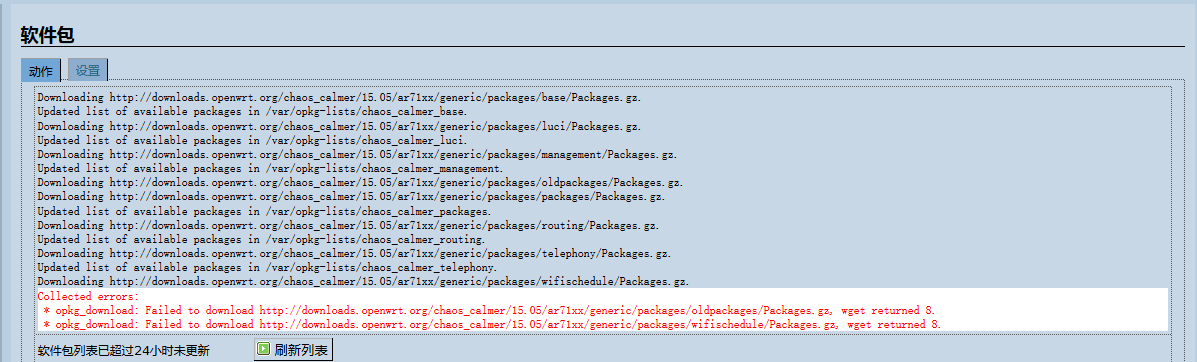Click the Downloading base/Packages.gz log line
The image size is (1197, 362).
click(340, 99)
